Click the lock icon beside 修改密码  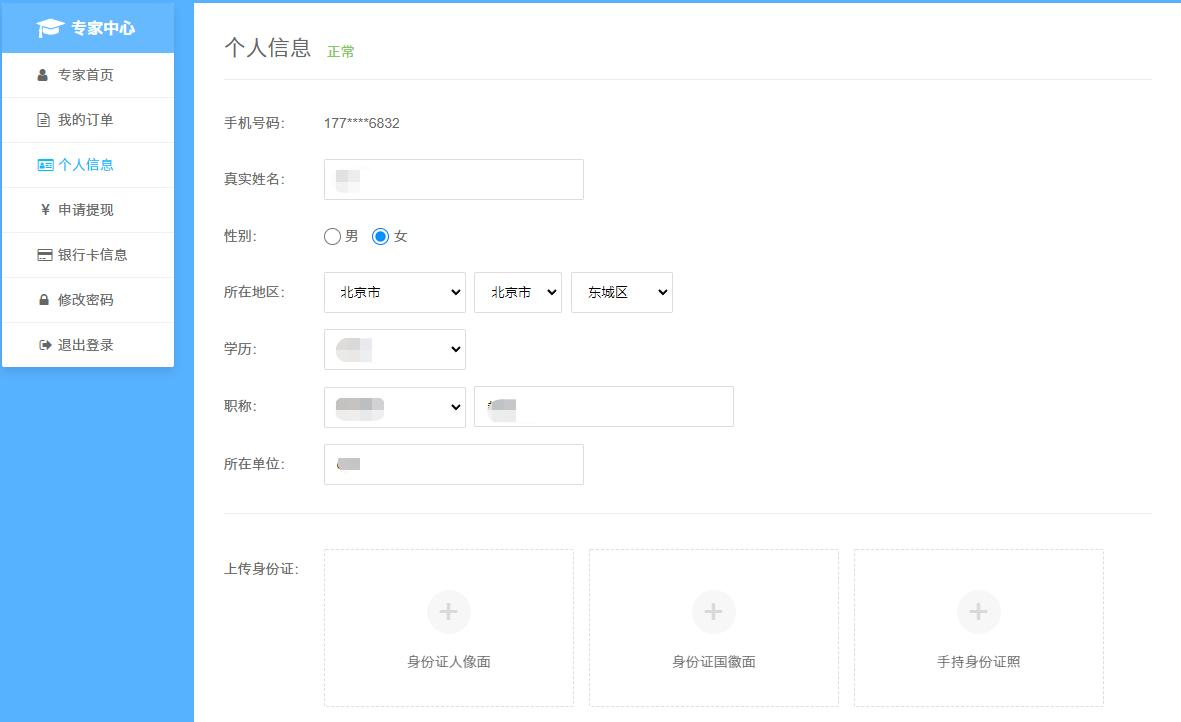44,300
